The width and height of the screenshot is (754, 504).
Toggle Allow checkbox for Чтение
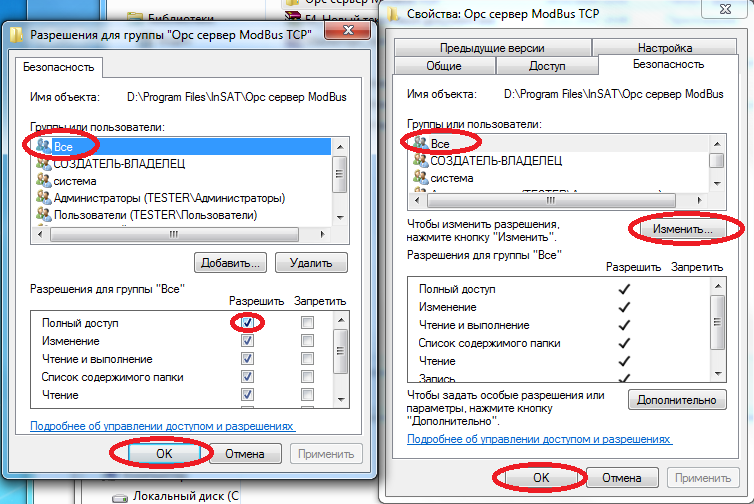coord(247,394)
